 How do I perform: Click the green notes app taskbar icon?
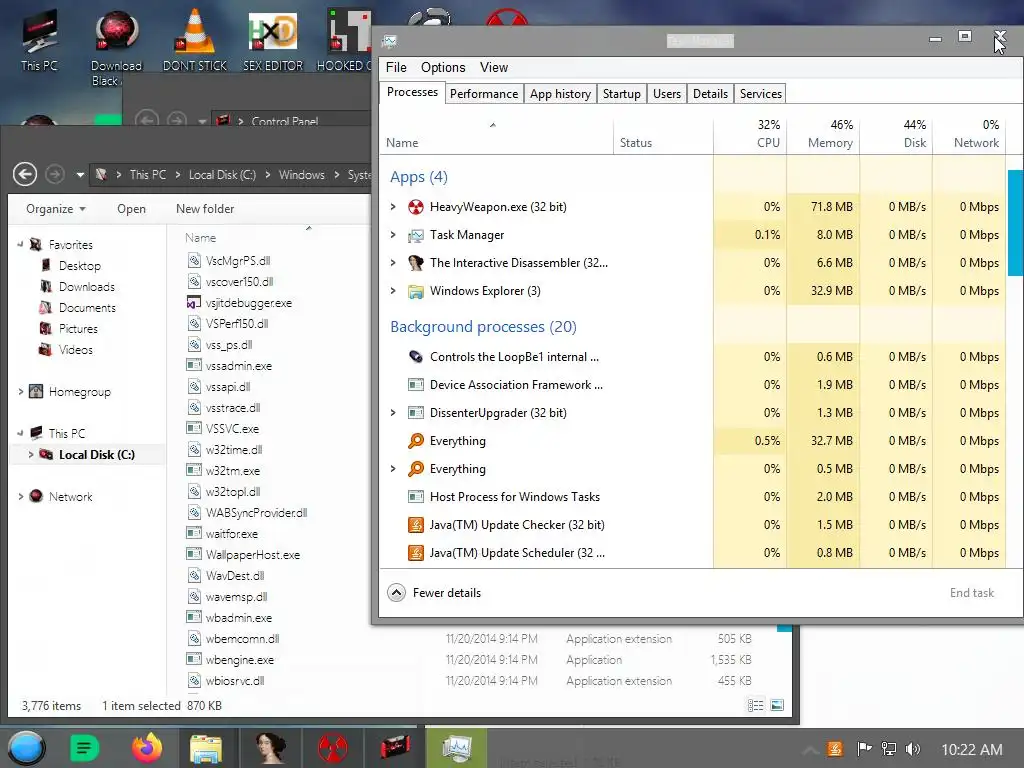[x=84, y=748]
